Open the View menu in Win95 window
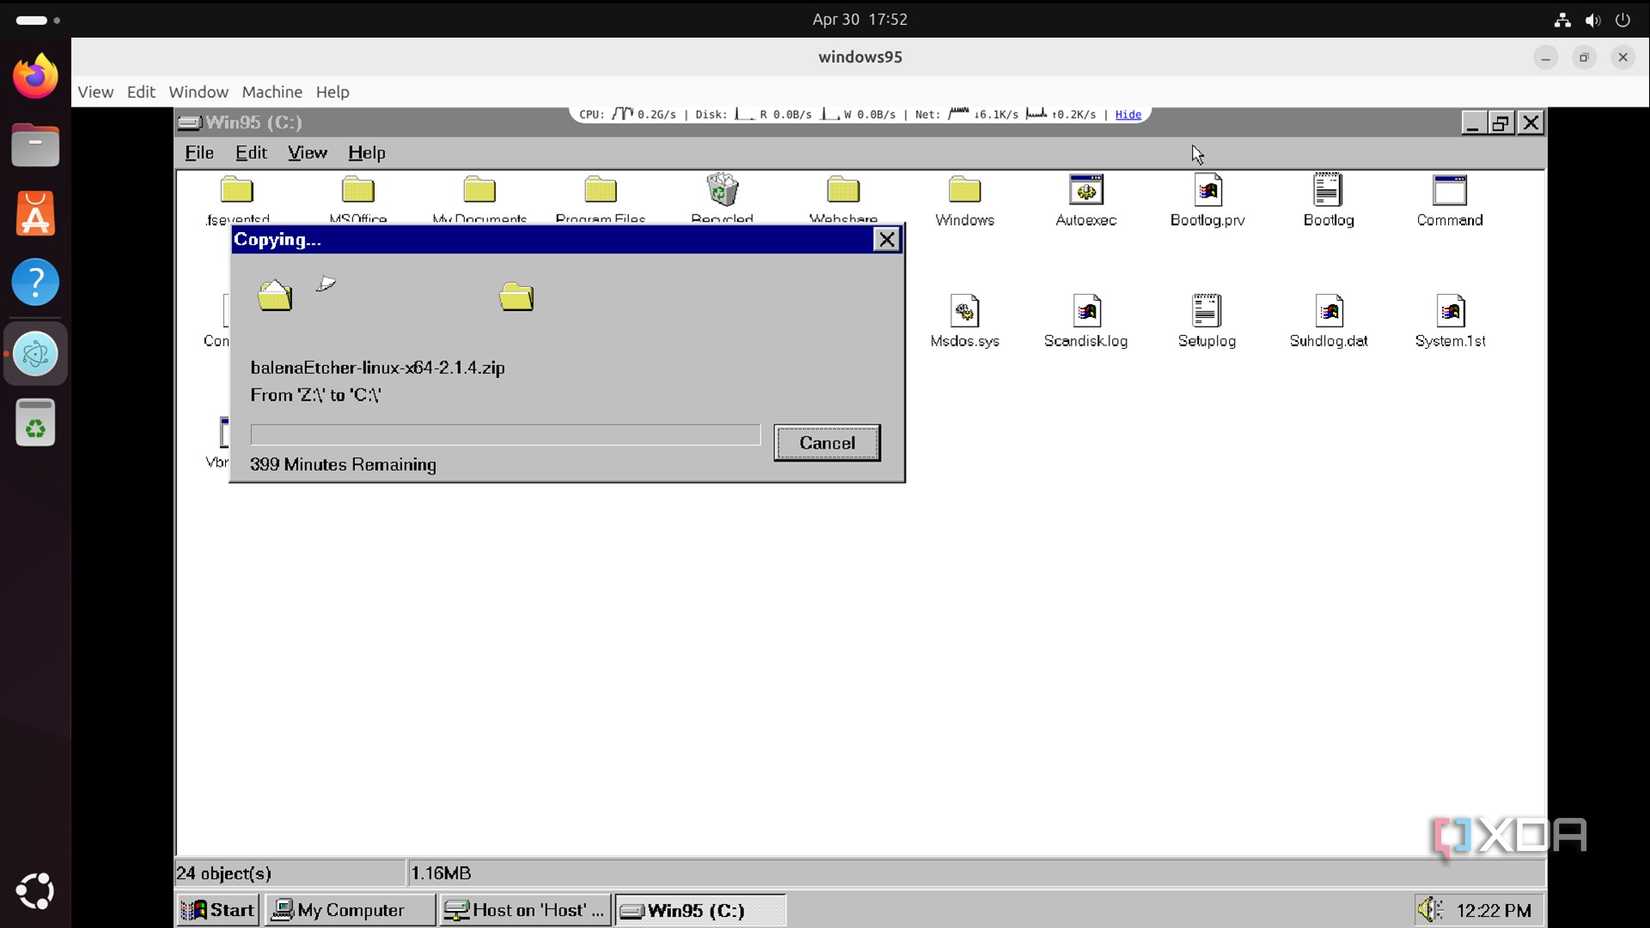 [x=307, y=153]
